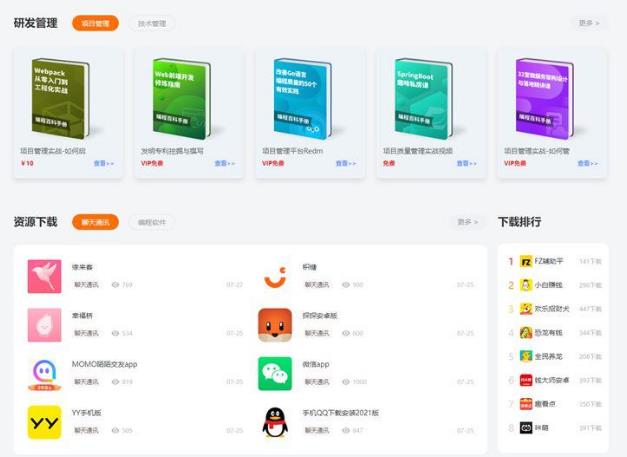Click the 探探安卓版 fox icon
The image size is (627, 457).
pos(275,324)
